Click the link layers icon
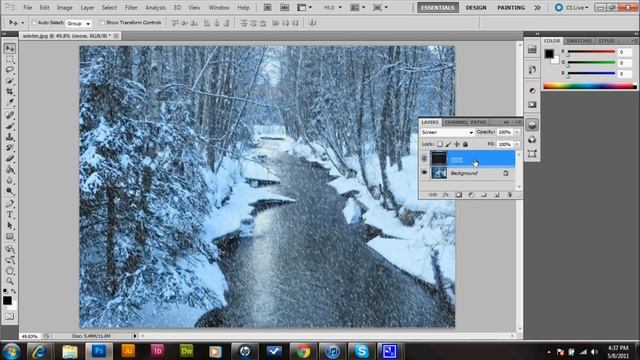 pos(433,195)
